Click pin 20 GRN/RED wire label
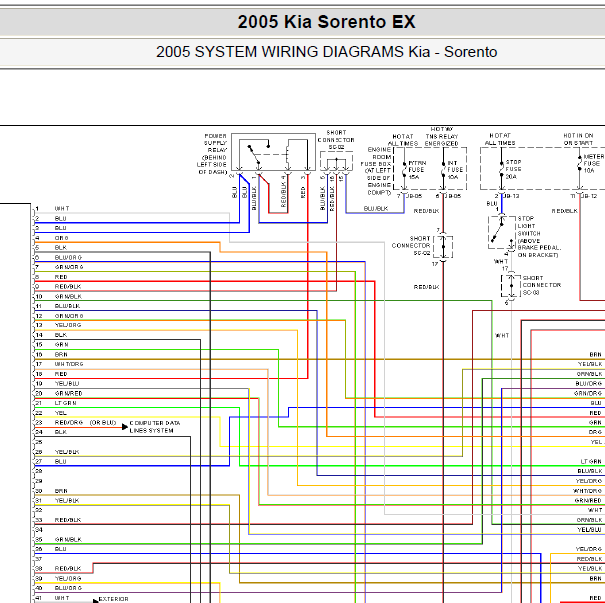The width and height of the screenshot is (605, 603). click(69, 394)
